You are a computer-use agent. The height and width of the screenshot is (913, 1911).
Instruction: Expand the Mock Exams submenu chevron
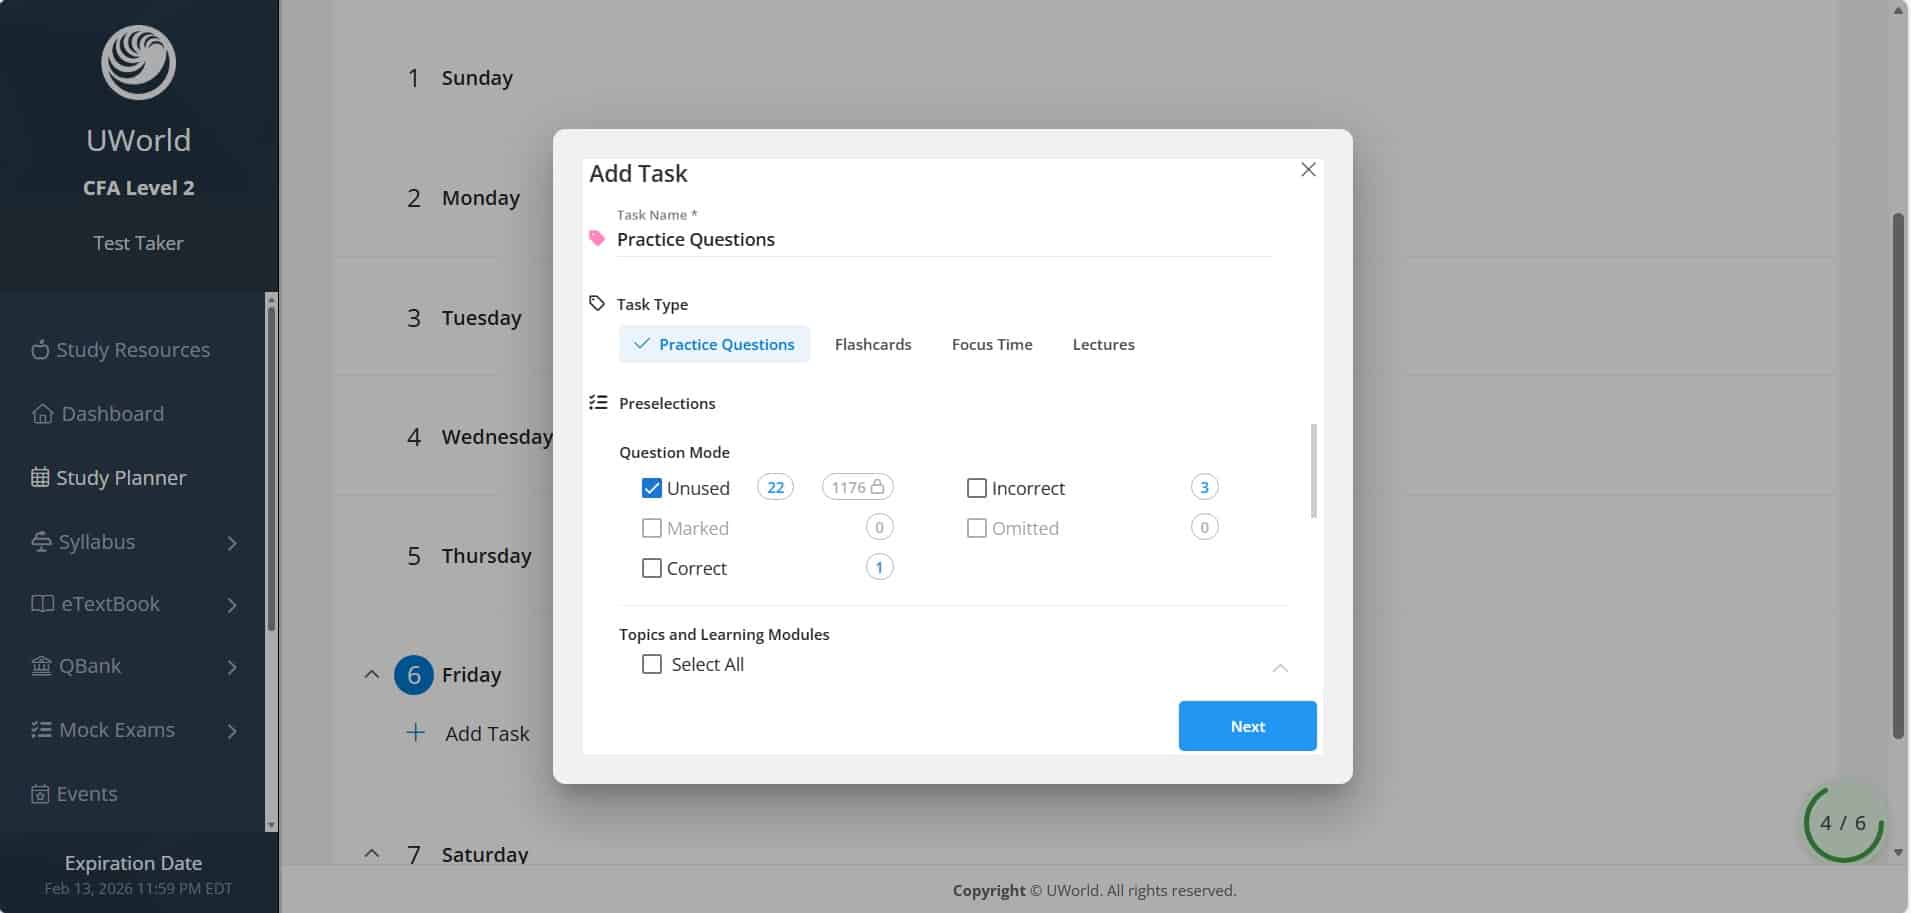point(232,731)
